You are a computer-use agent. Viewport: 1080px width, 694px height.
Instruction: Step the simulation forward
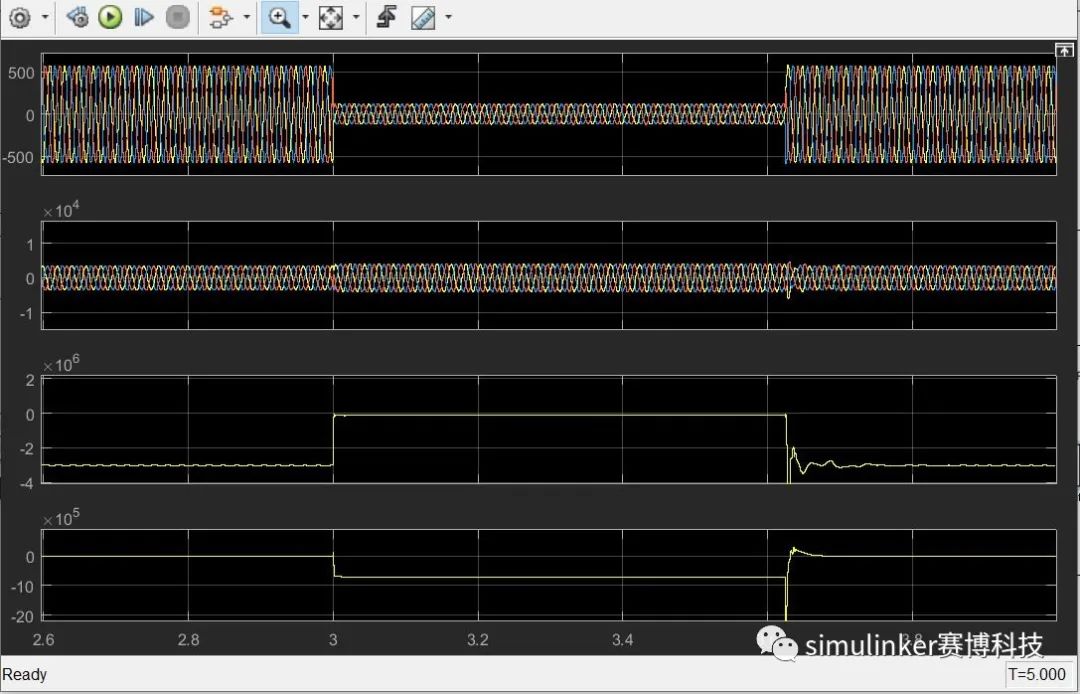point(143,17)
